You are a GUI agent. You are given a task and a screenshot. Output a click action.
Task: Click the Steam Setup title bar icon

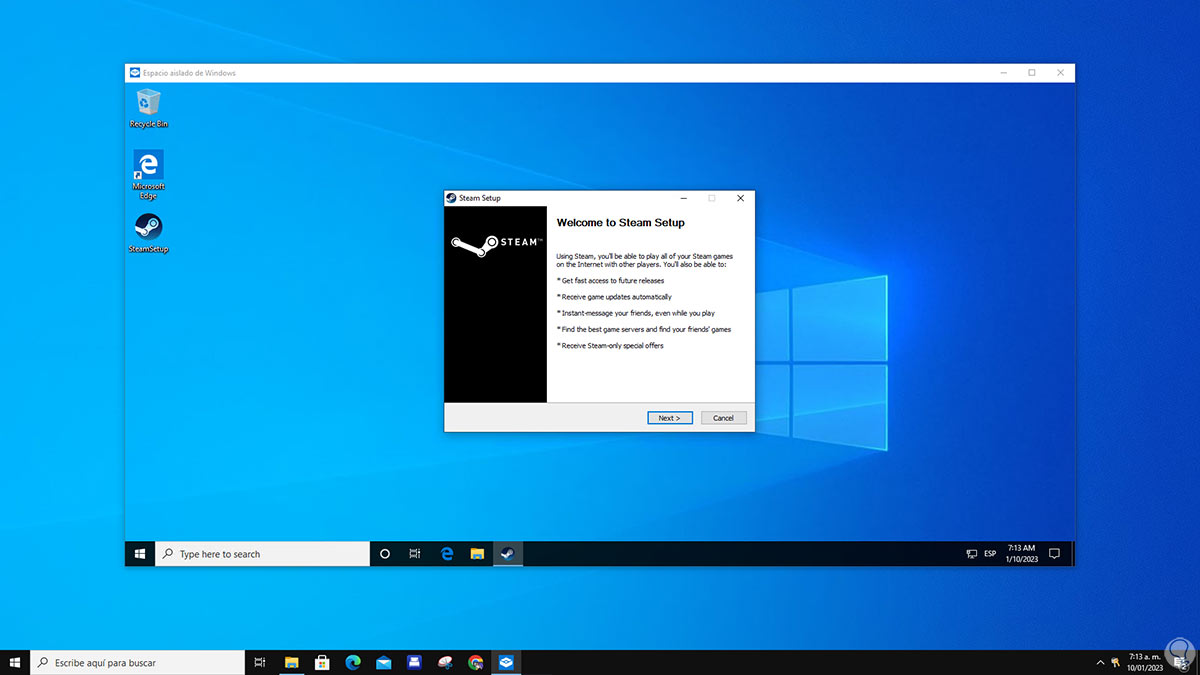(451, 198)
